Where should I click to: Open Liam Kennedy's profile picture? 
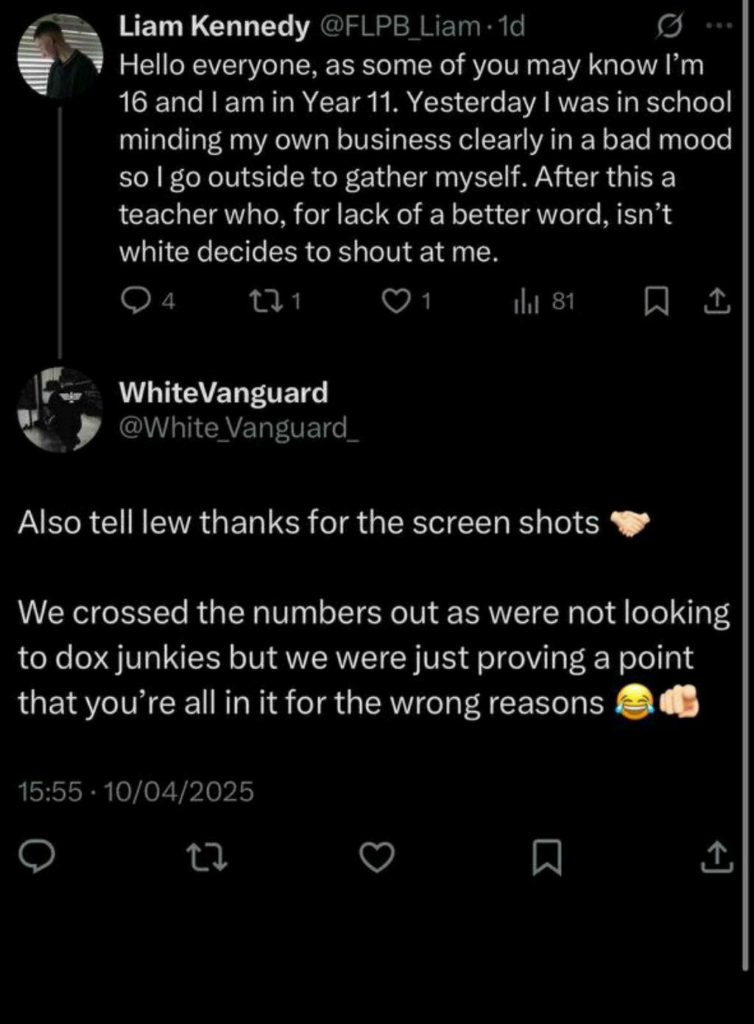[60, 57]
